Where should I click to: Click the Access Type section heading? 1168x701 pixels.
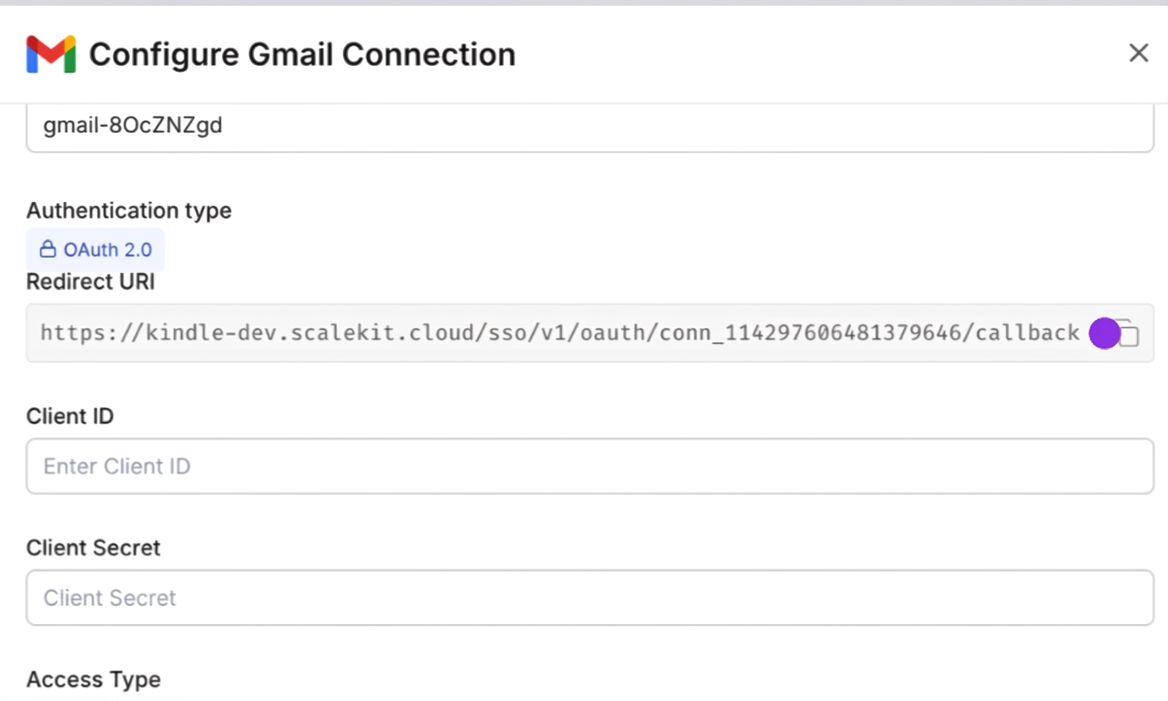tap(93, 679)
